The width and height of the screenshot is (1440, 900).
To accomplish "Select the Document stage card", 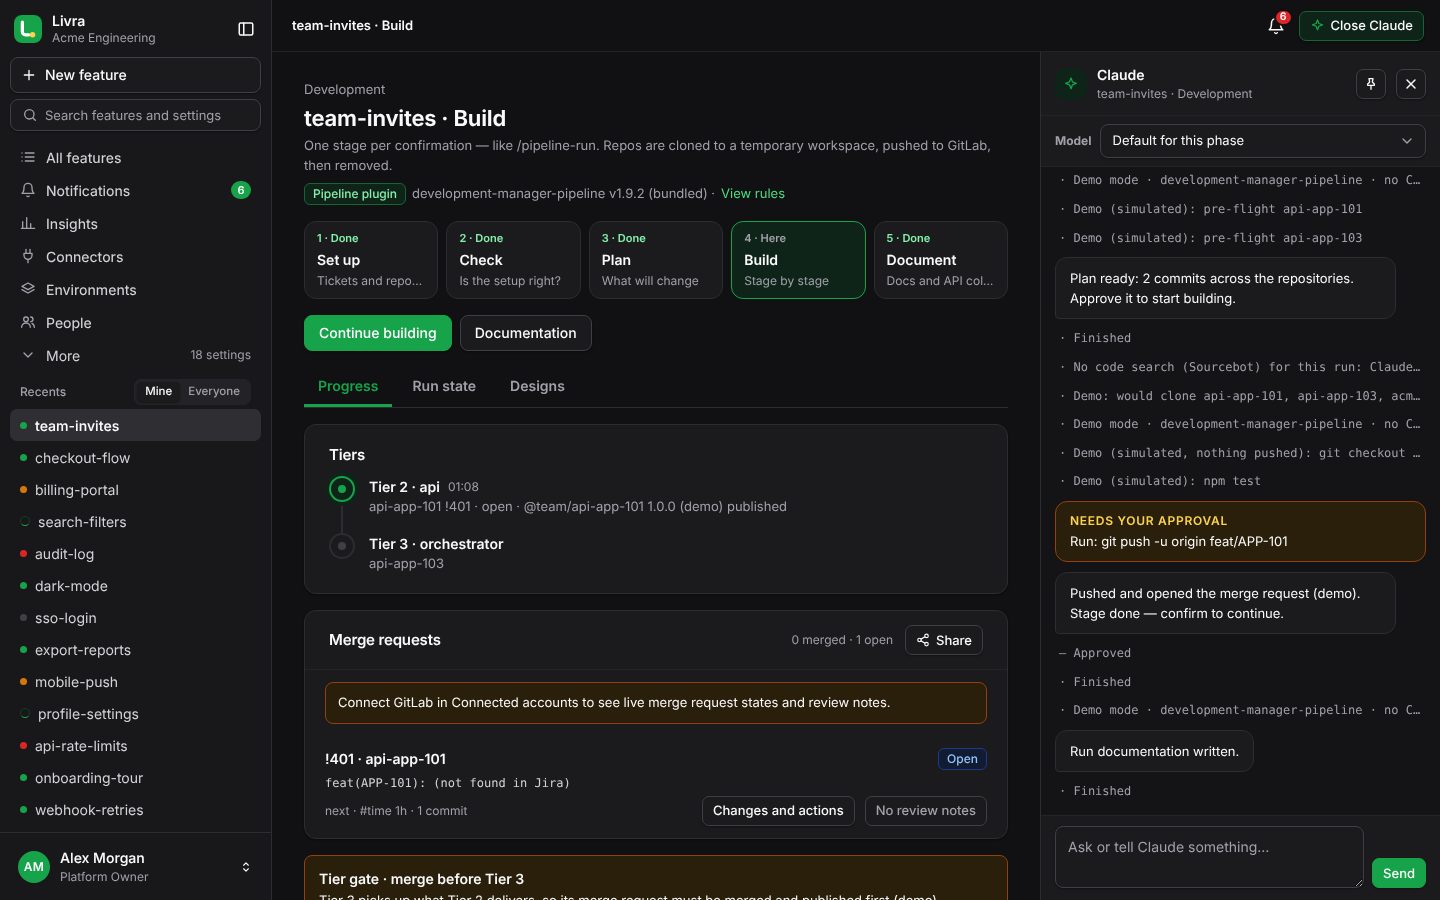I will point(940,260).
